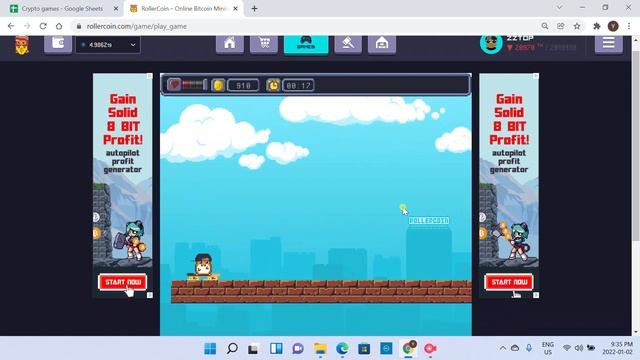Screen dimensions: 640x360
Task: Open the hamburger main menu
Action: [x=609, y=43]
